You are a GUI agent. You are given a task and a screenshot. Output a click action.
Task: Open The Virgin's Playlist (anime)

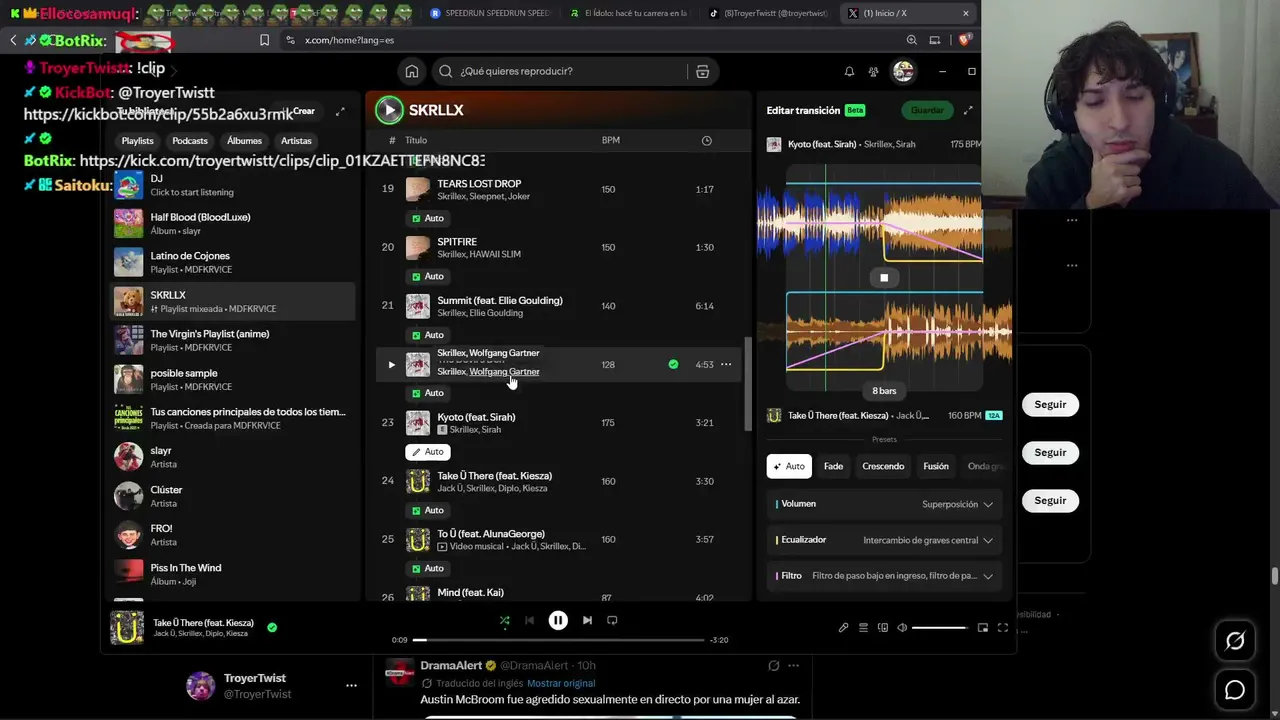coord(233,340)
